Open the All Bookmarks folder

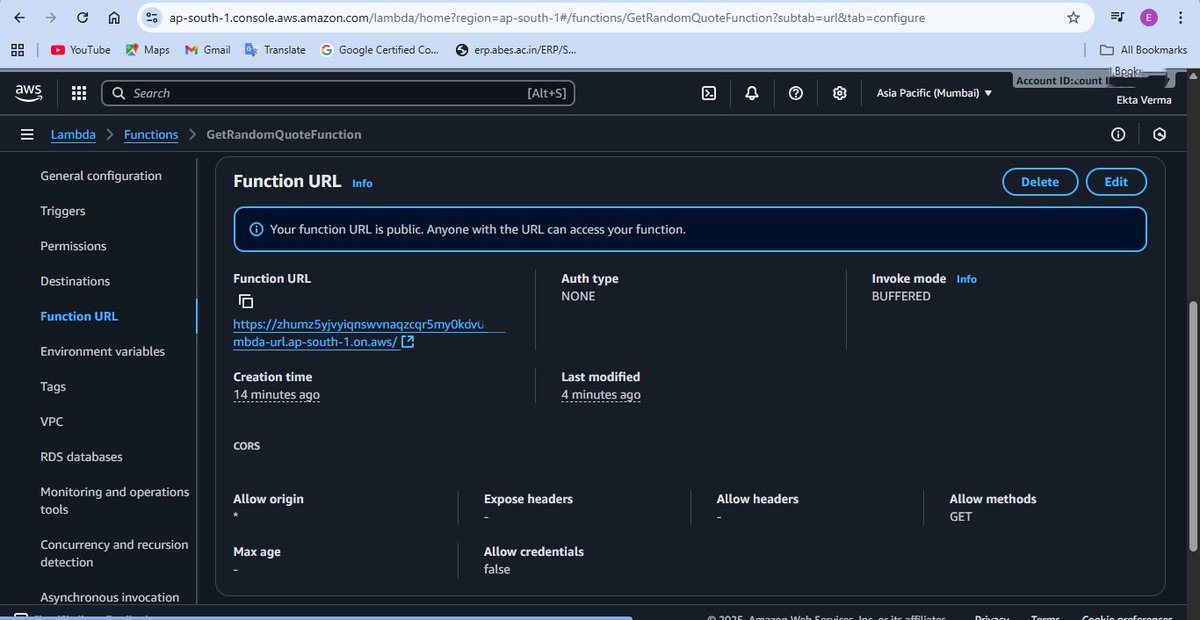click(x=1143, y=49)
